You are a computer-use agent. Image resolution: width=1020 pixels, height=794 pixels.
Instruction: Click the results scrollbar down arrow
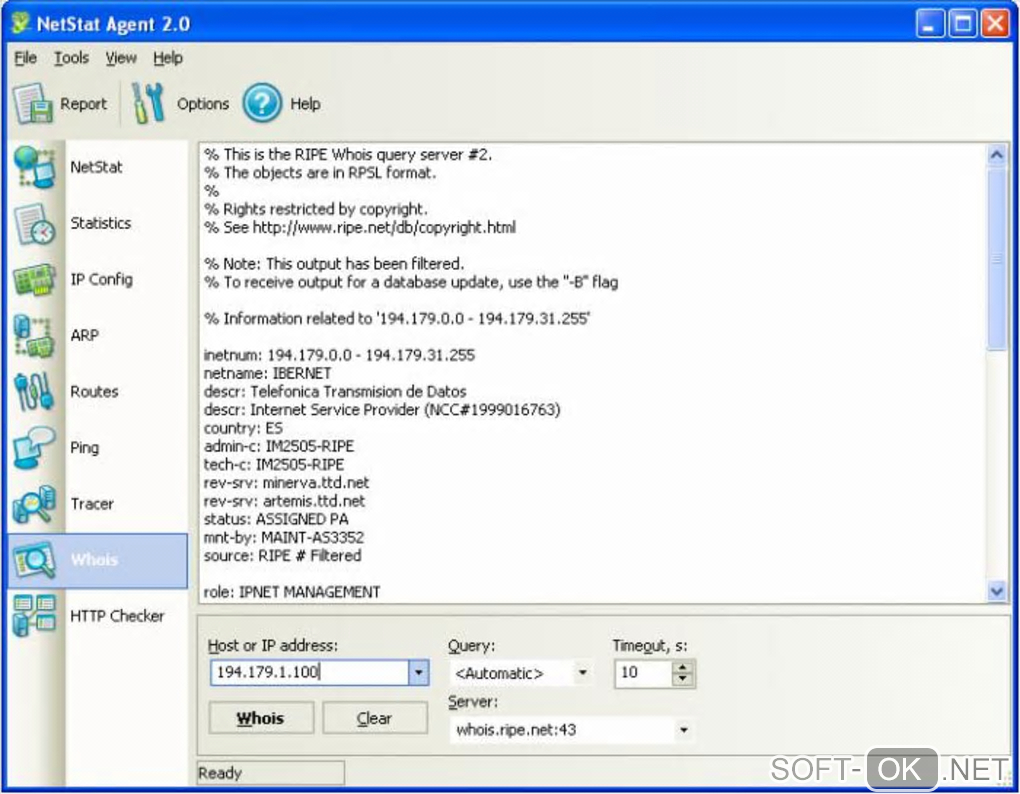[996, 590]
